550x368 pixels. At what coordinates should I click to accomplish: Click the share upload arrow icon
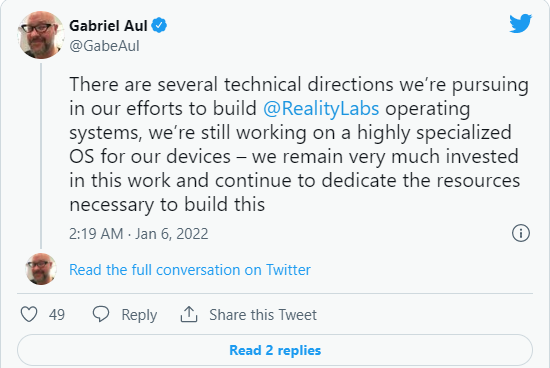coord(189,314)
